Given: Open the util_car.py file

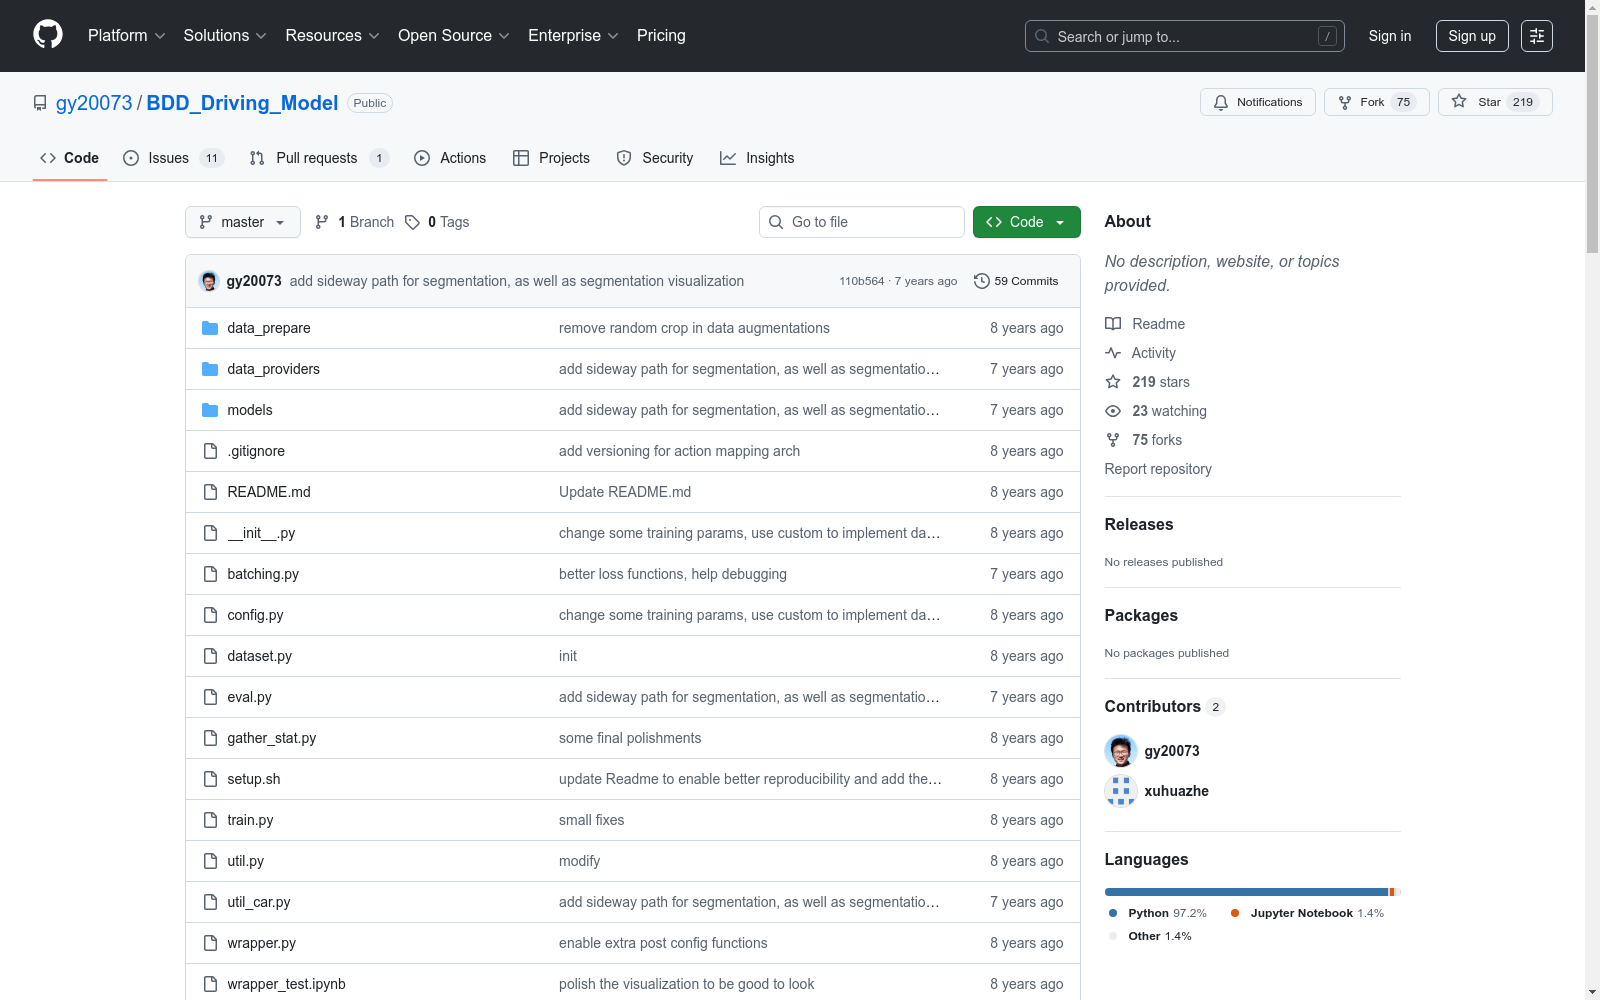Looking at the screenshot, I should pyautogui.click(x=259, y=902).
